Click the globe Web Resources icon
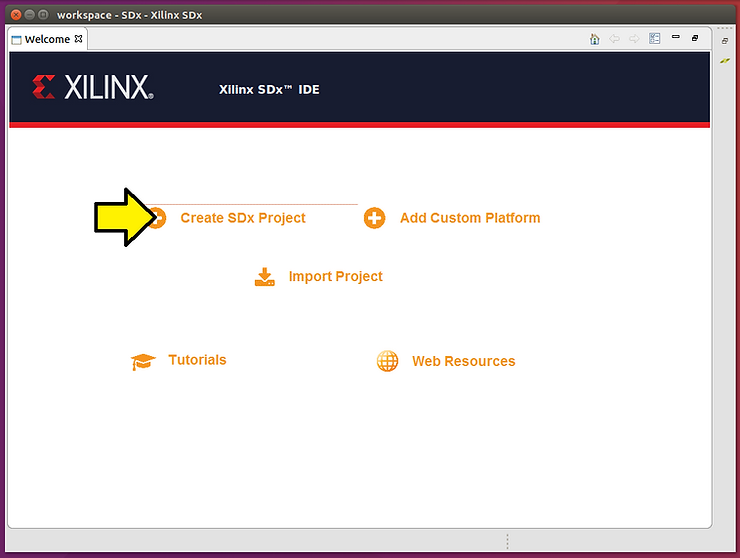740x558 pixels. click(387, 361)
